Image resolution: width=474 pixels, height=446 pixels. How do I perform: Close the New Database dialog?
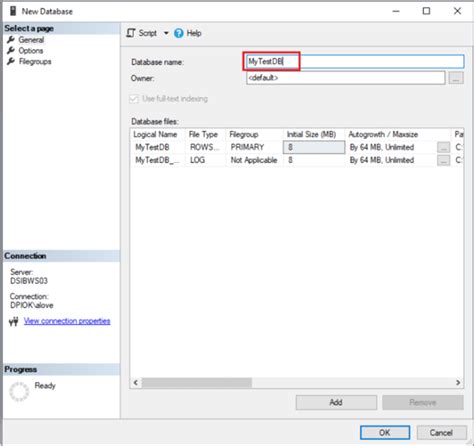coord(457,11)
